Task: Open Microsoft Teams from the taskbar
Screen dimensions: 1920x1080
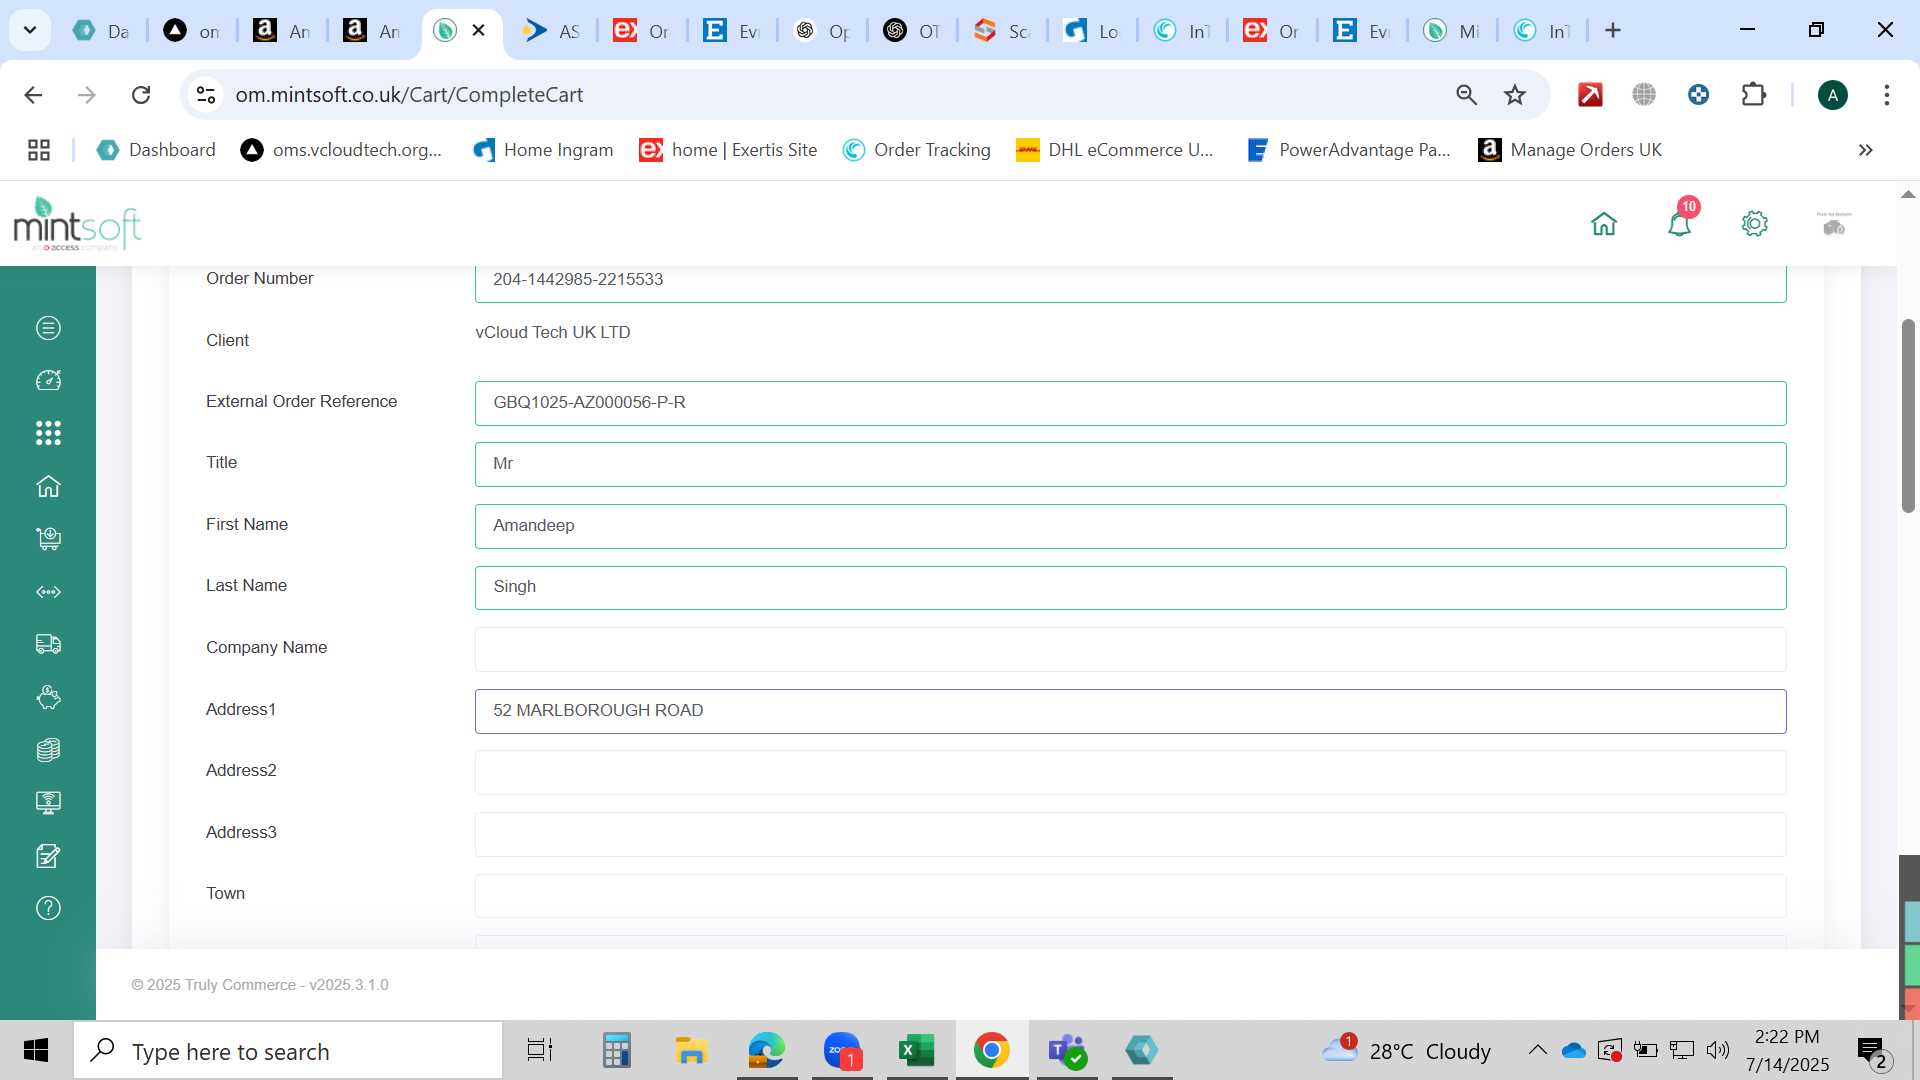Action: click(x=1067, y=1051)
